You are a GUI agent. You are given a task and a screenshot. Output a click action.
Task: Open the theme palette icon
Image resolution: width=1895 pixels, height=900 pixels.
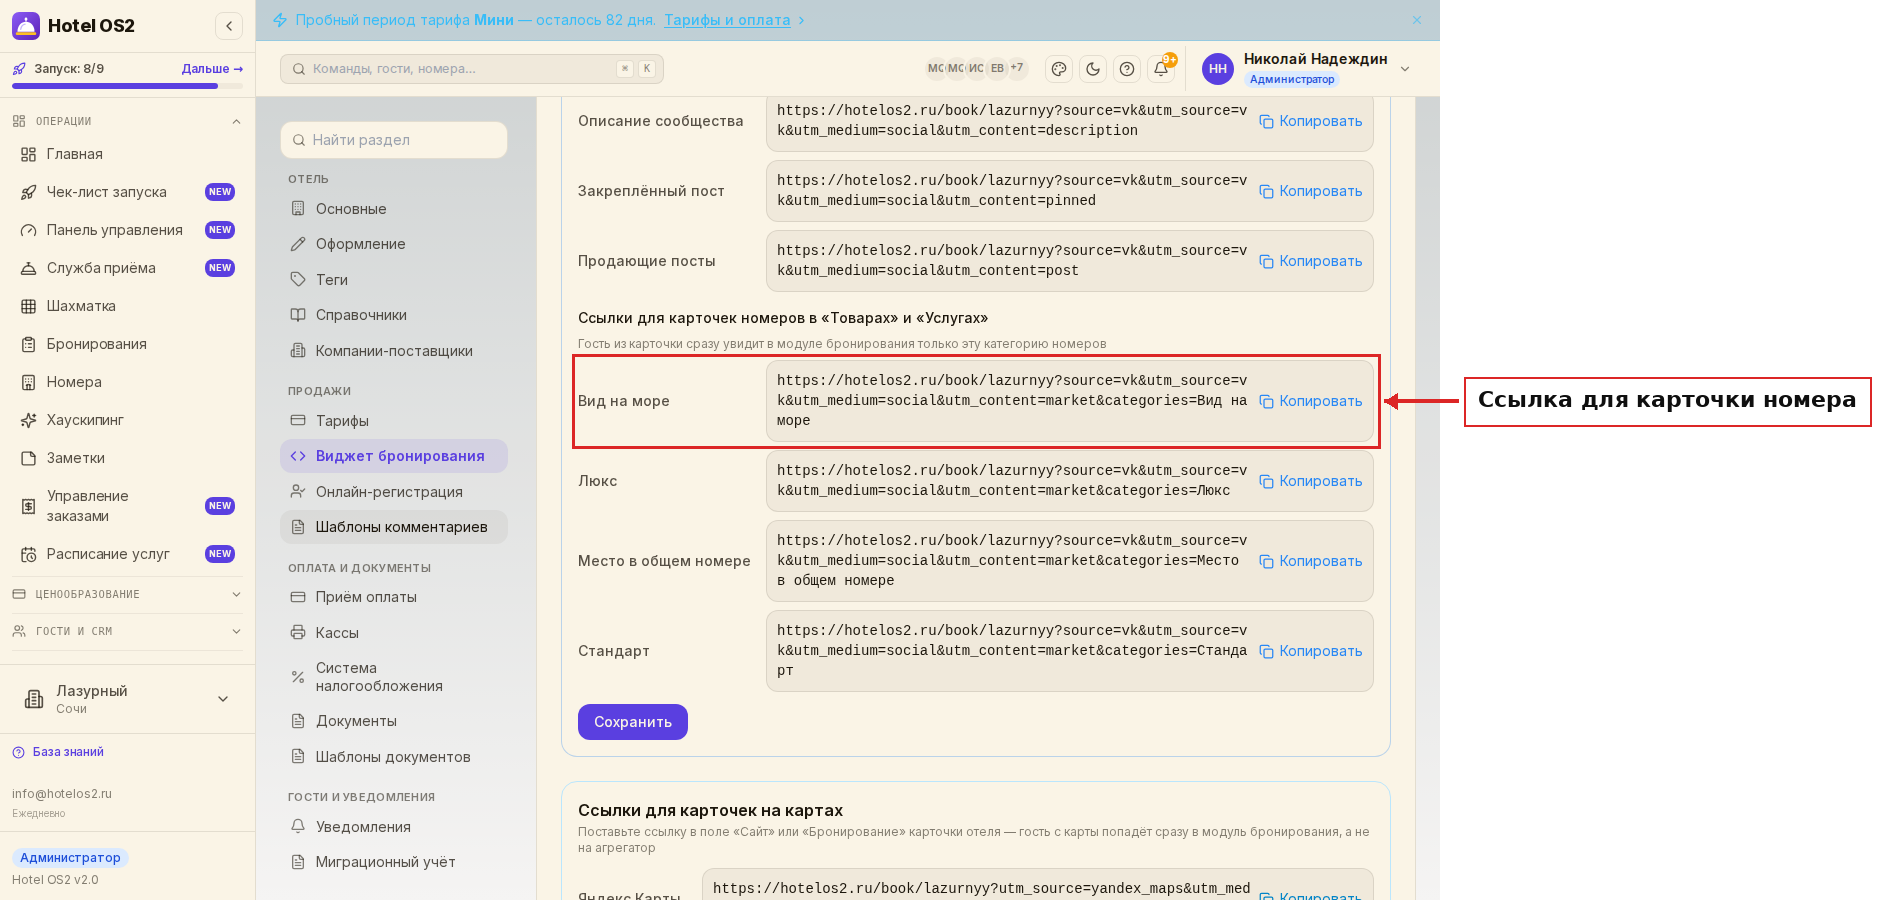pos(1059,69)
